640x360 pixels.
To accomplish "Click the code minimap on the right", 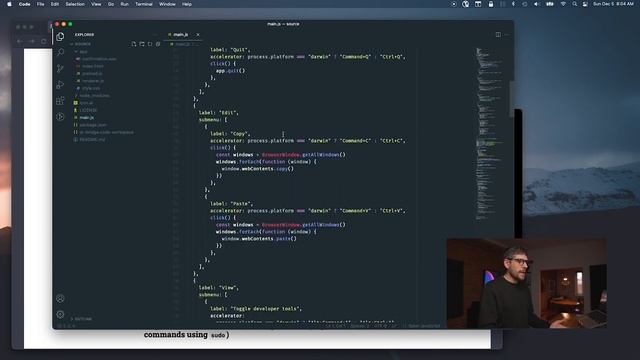I will click(x=489, y=135).
